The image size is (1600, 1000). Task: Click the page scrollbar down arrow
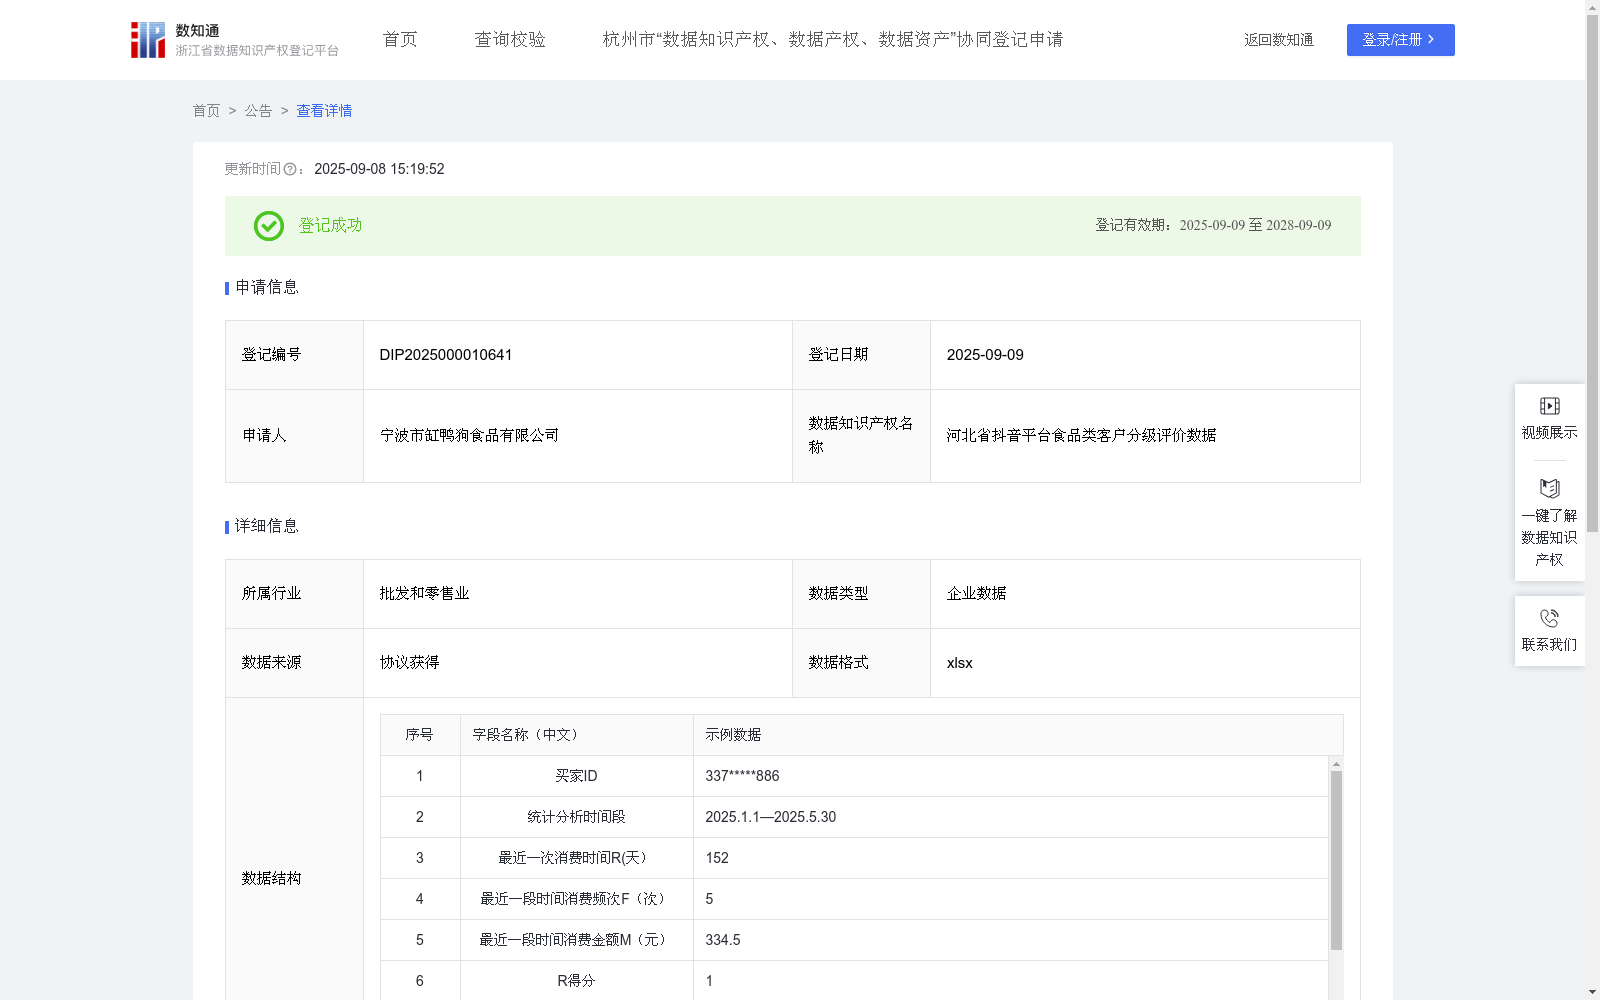(x=1592, y=992)
